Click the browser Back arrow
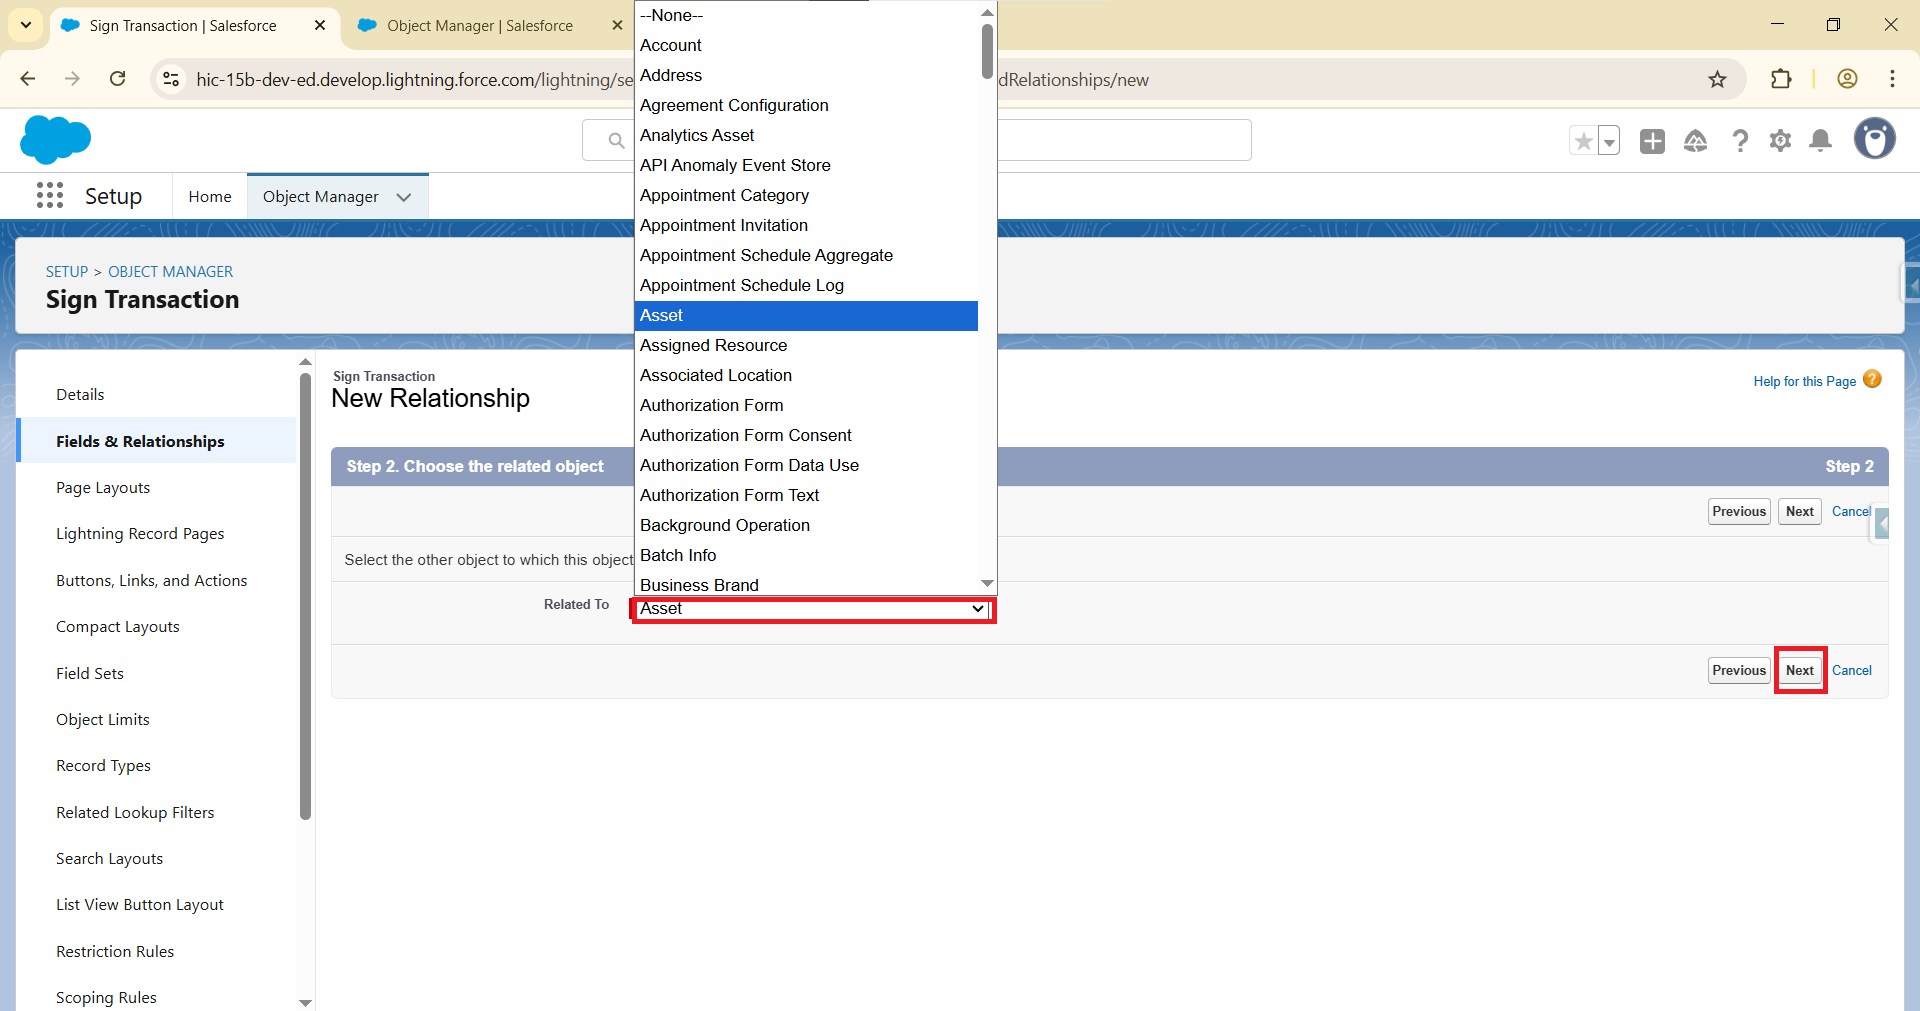 coord(28,79)
